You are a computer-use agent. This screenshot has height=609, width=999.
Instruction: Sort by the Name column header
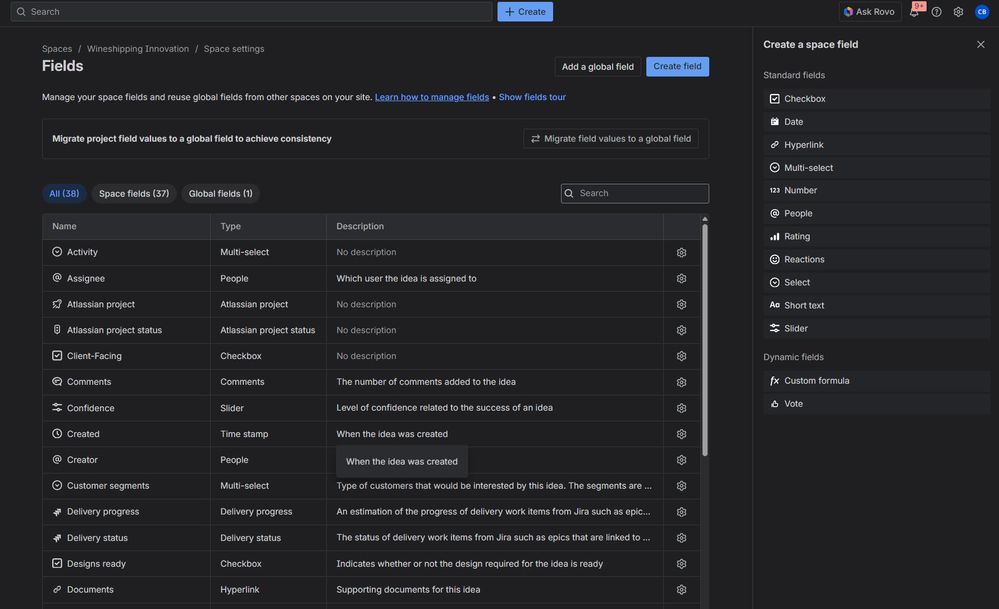[x=65, y=227]
